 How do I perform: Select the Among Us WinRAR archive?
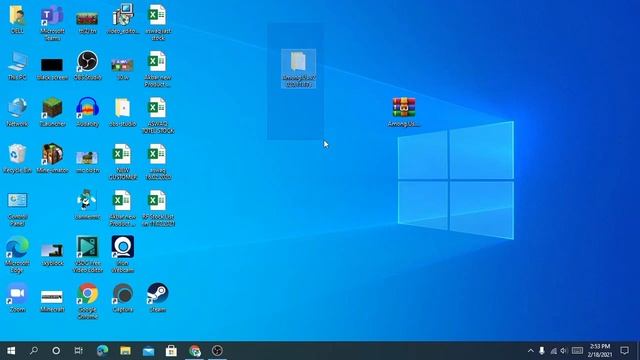tap(404, 112)
